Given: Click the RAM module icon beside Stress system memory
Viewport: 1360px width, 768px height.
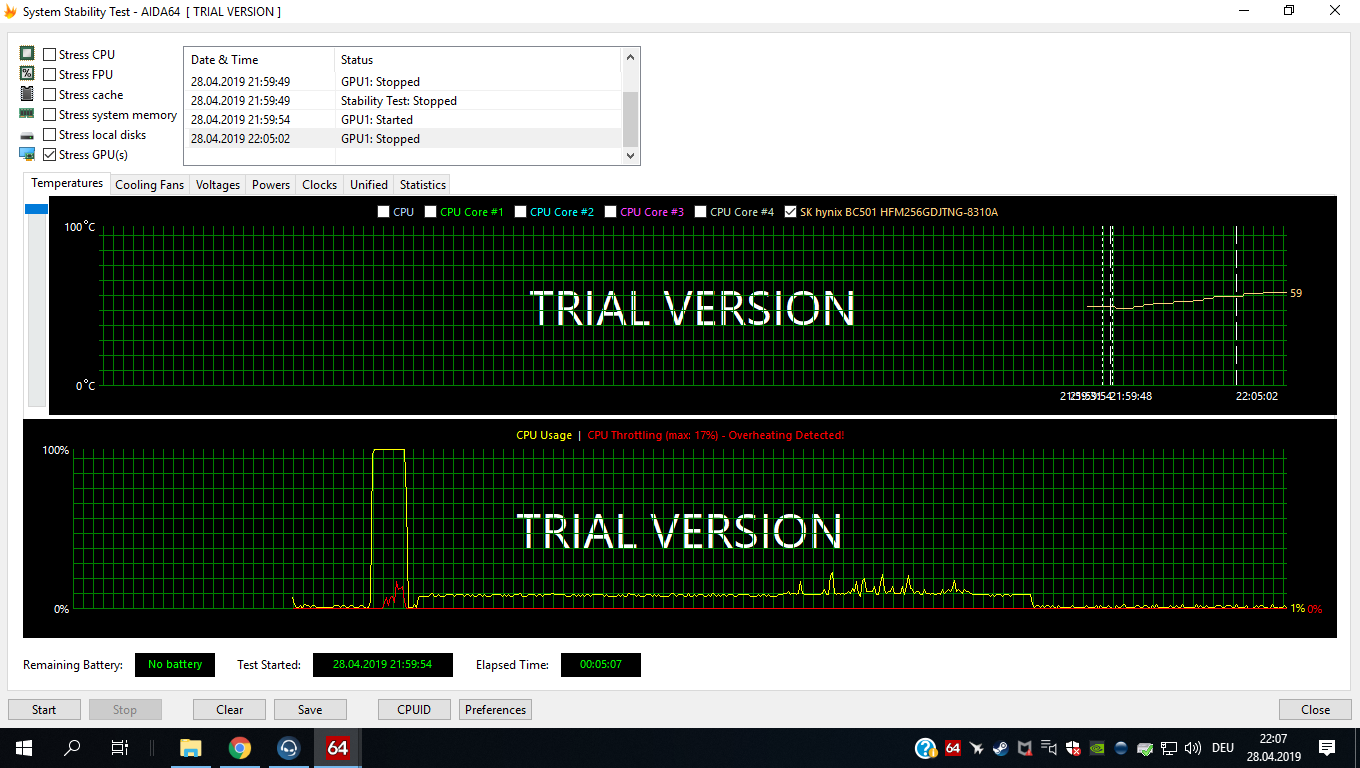Looking at the screenshot, I should pos(27,114).
